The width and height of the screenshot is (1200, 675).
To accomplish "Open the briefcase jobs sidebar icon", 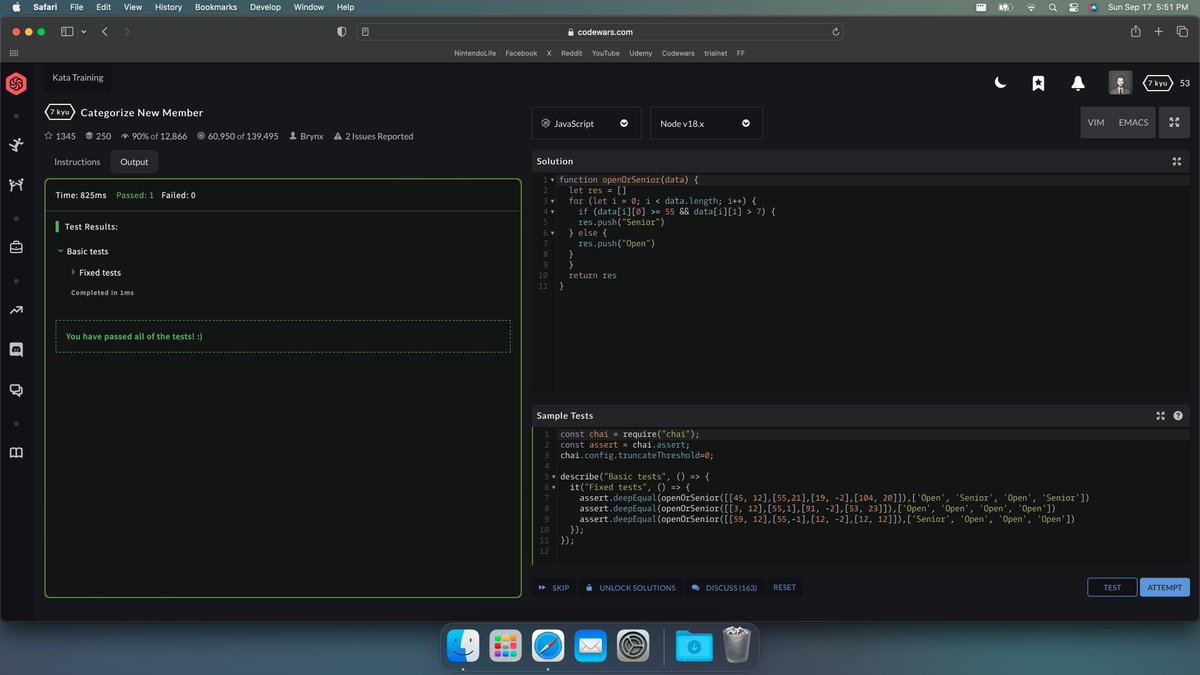I will [x=16, y=247].
